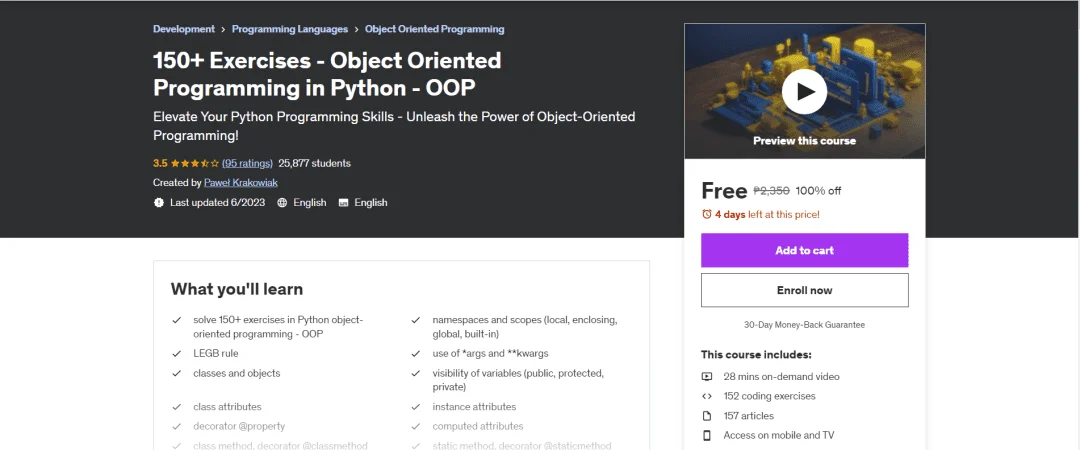Click checkmark beside classes and objects

pos(177,374)
